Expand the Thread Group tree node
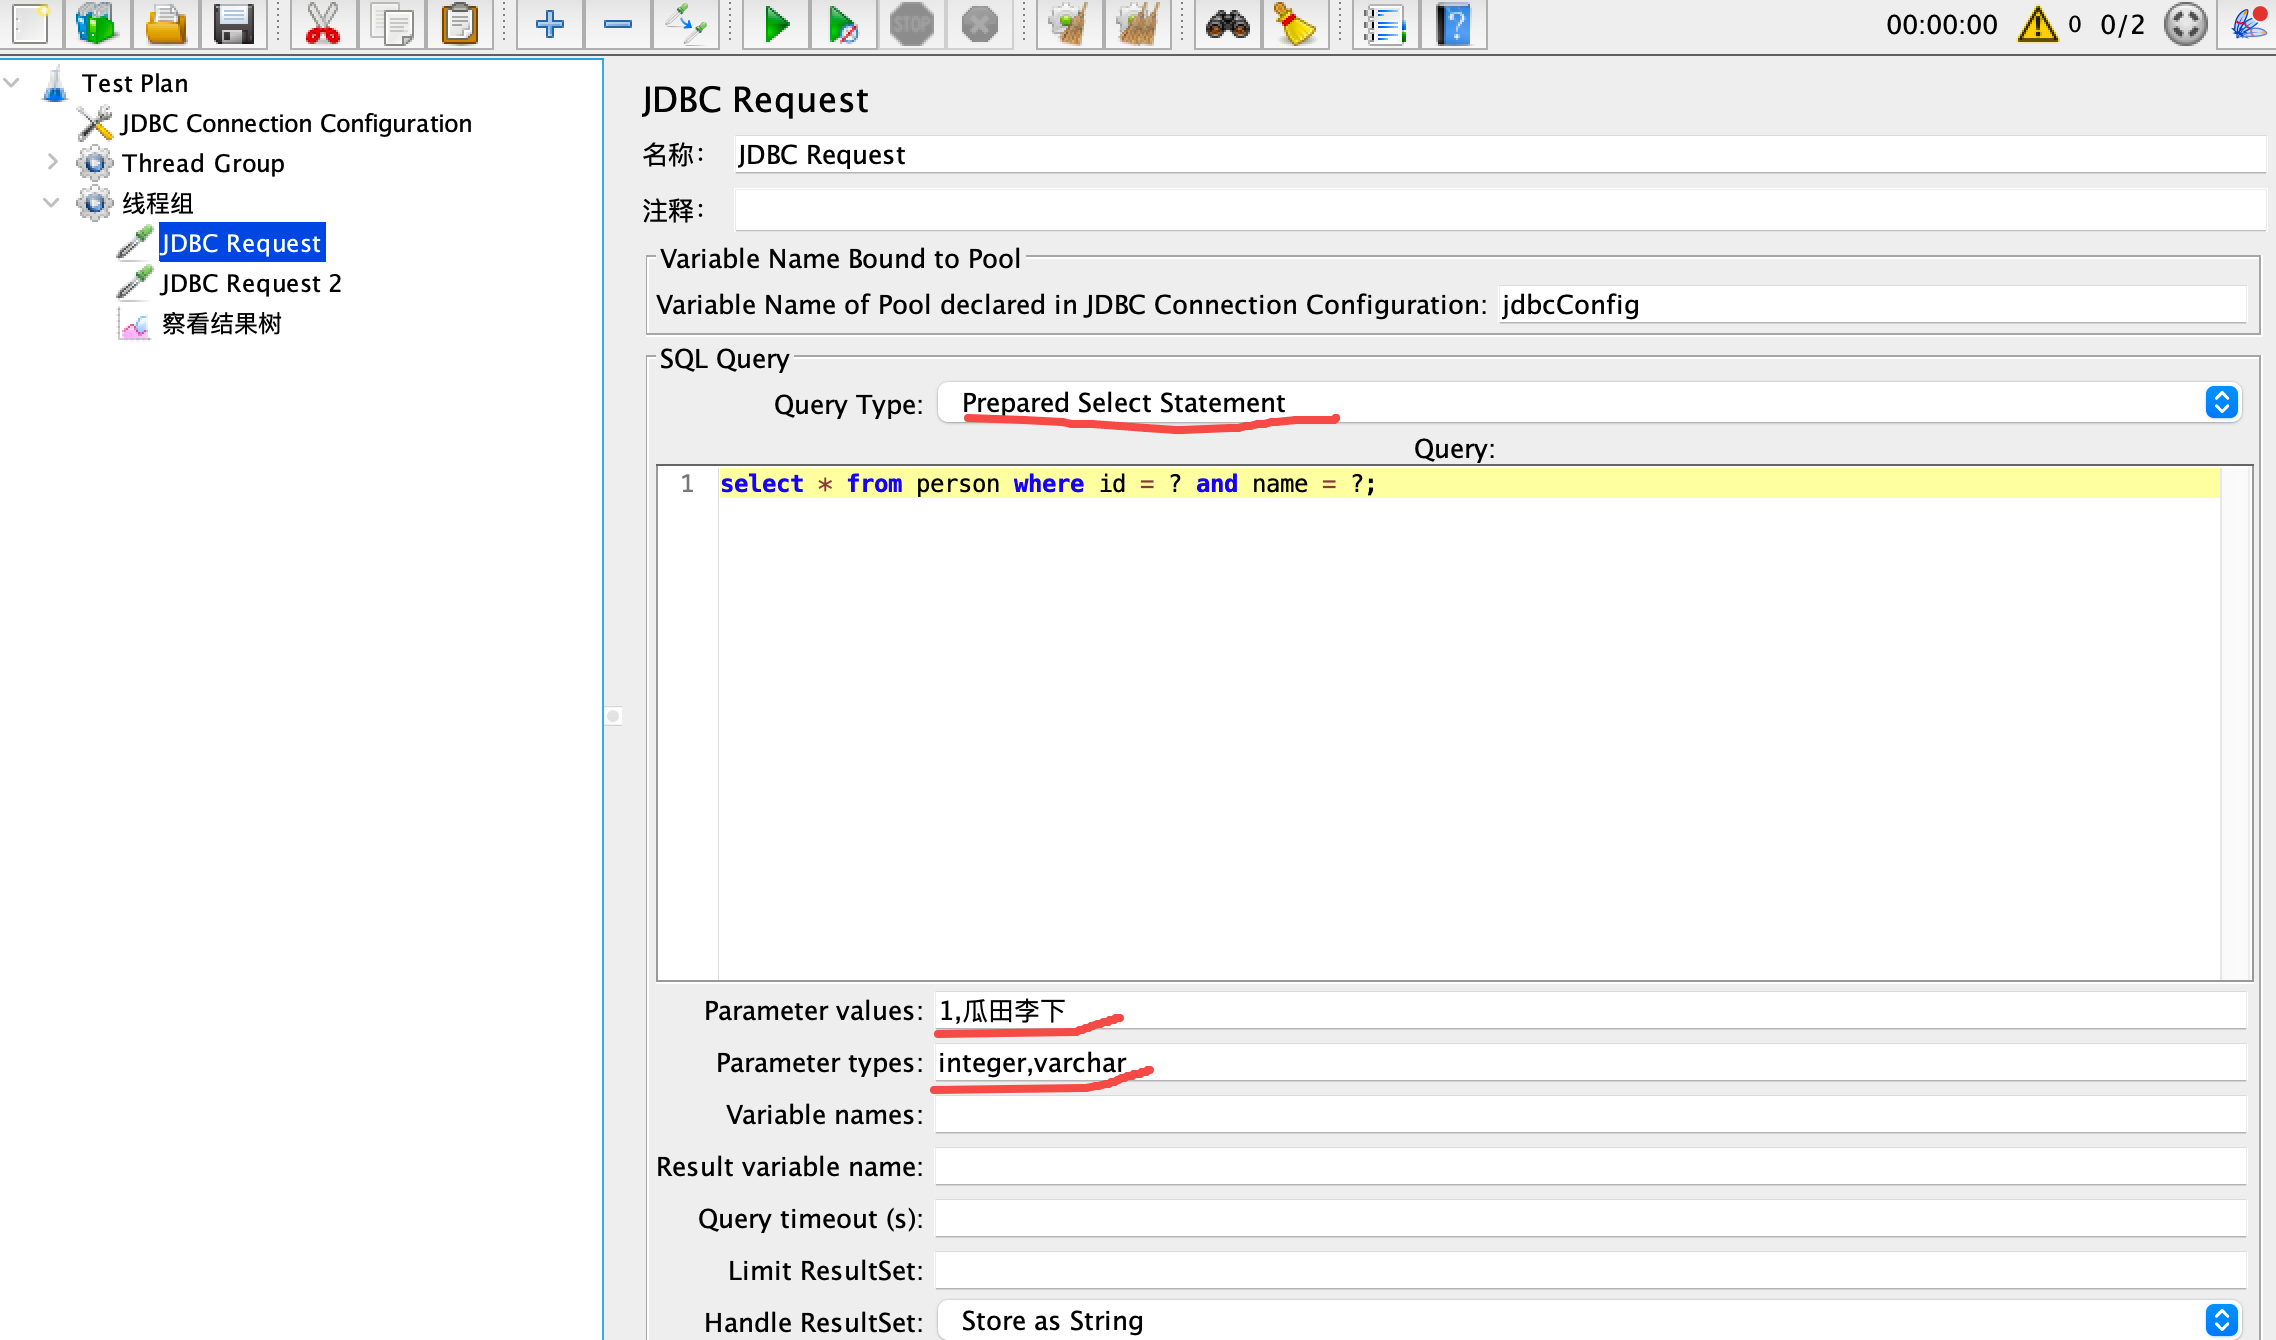Screen dimensions: 2276x1340 53,162
